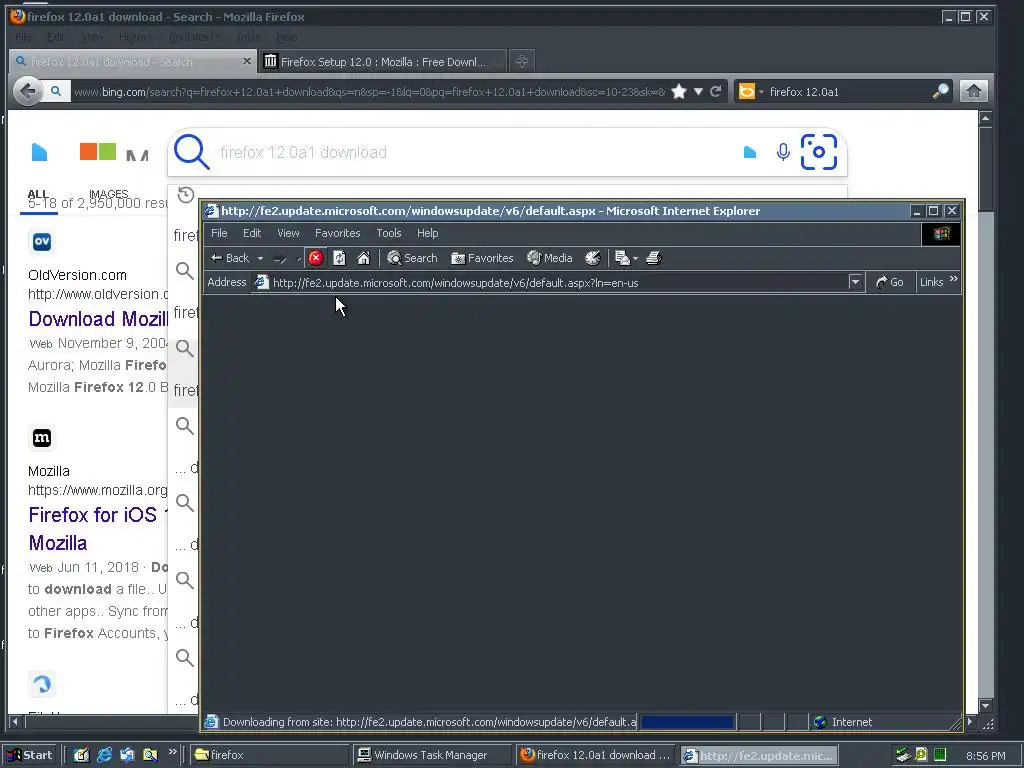This screenshot has width=1024, height=768.
Task: Open the Favorites pane from IE toolbar
Action: point(483,258)
